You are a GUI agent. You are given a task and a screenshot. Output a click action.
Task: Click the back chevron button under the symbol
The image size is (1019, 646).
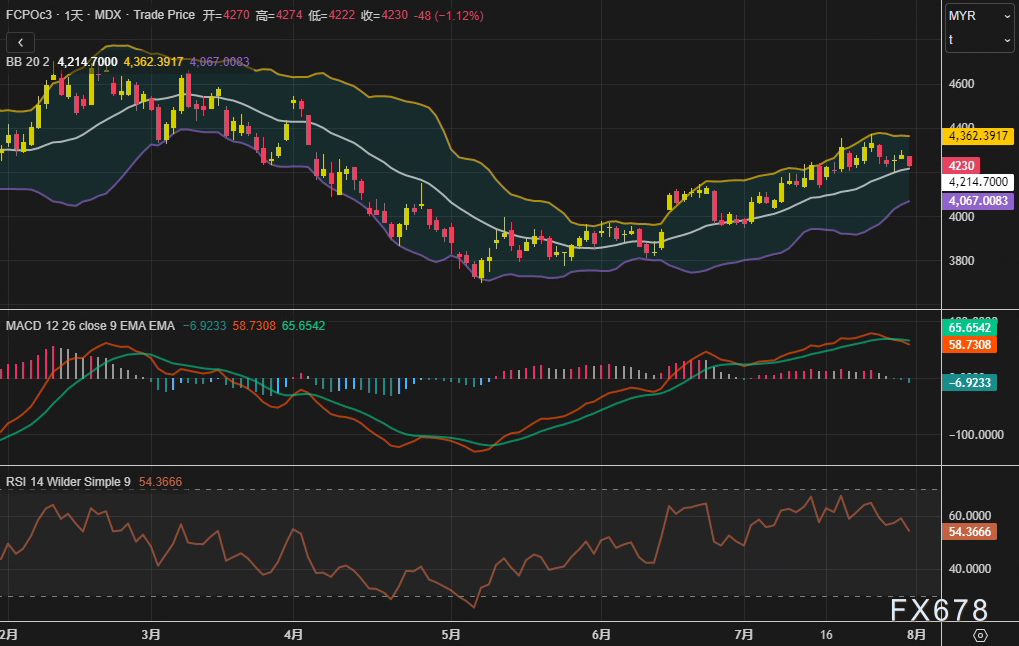pyautogui.click(x=20, y=42)
